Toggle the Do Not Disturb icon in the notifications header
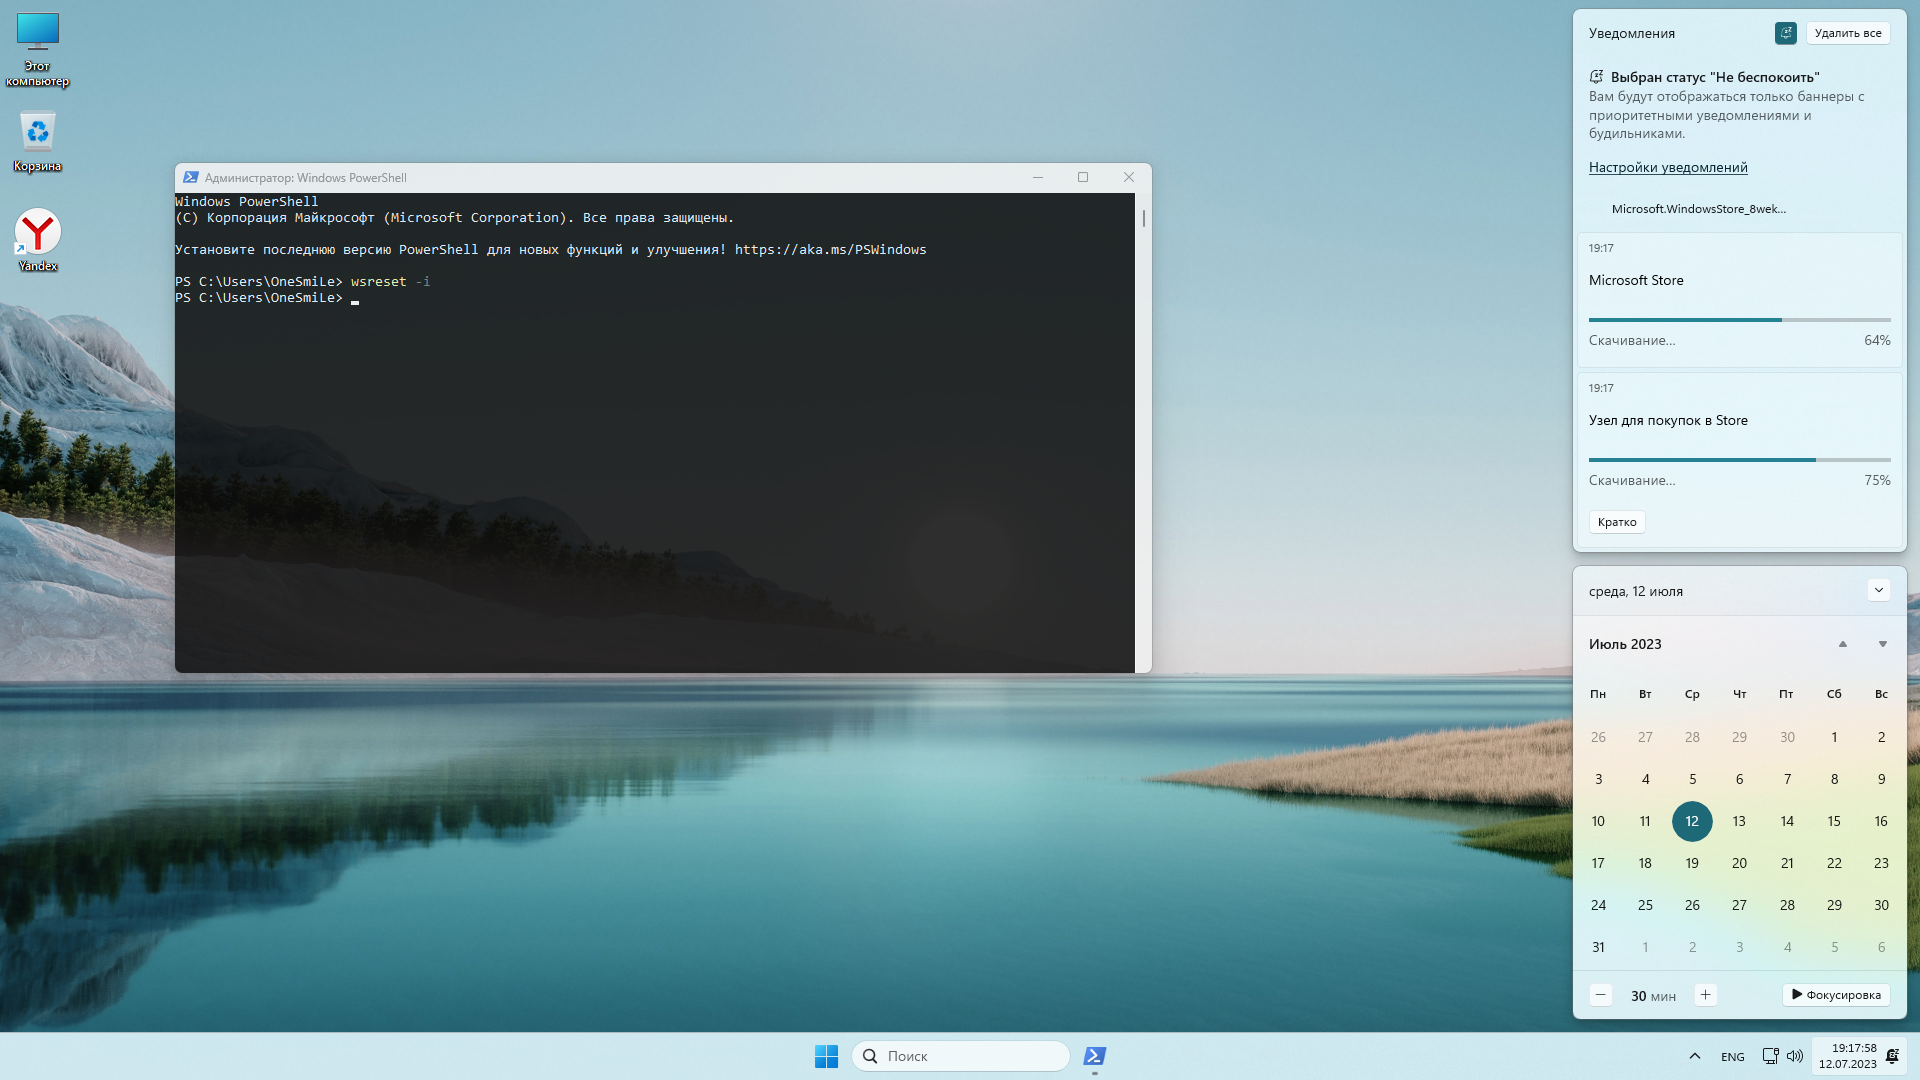The image size is (1920, 1080). tap(1785, 33)
